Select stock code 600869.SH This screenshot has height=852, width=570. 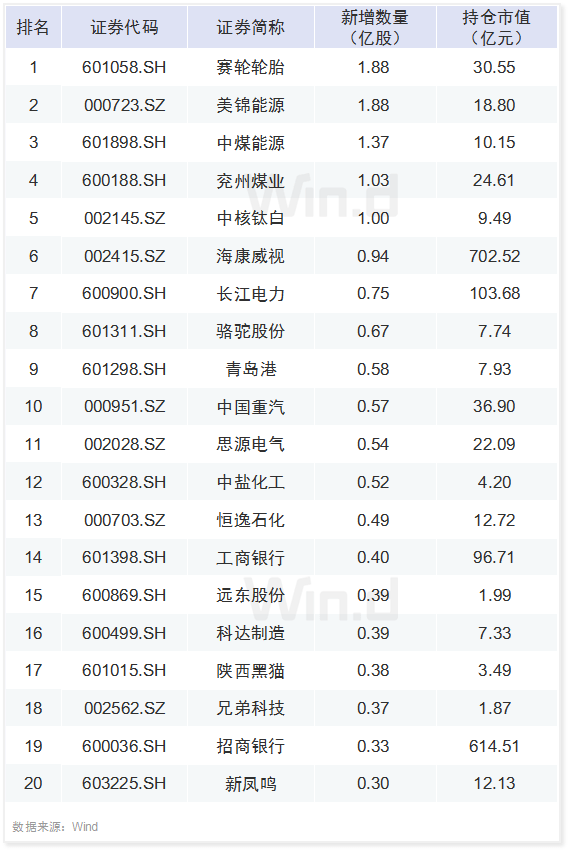[124, 596]
